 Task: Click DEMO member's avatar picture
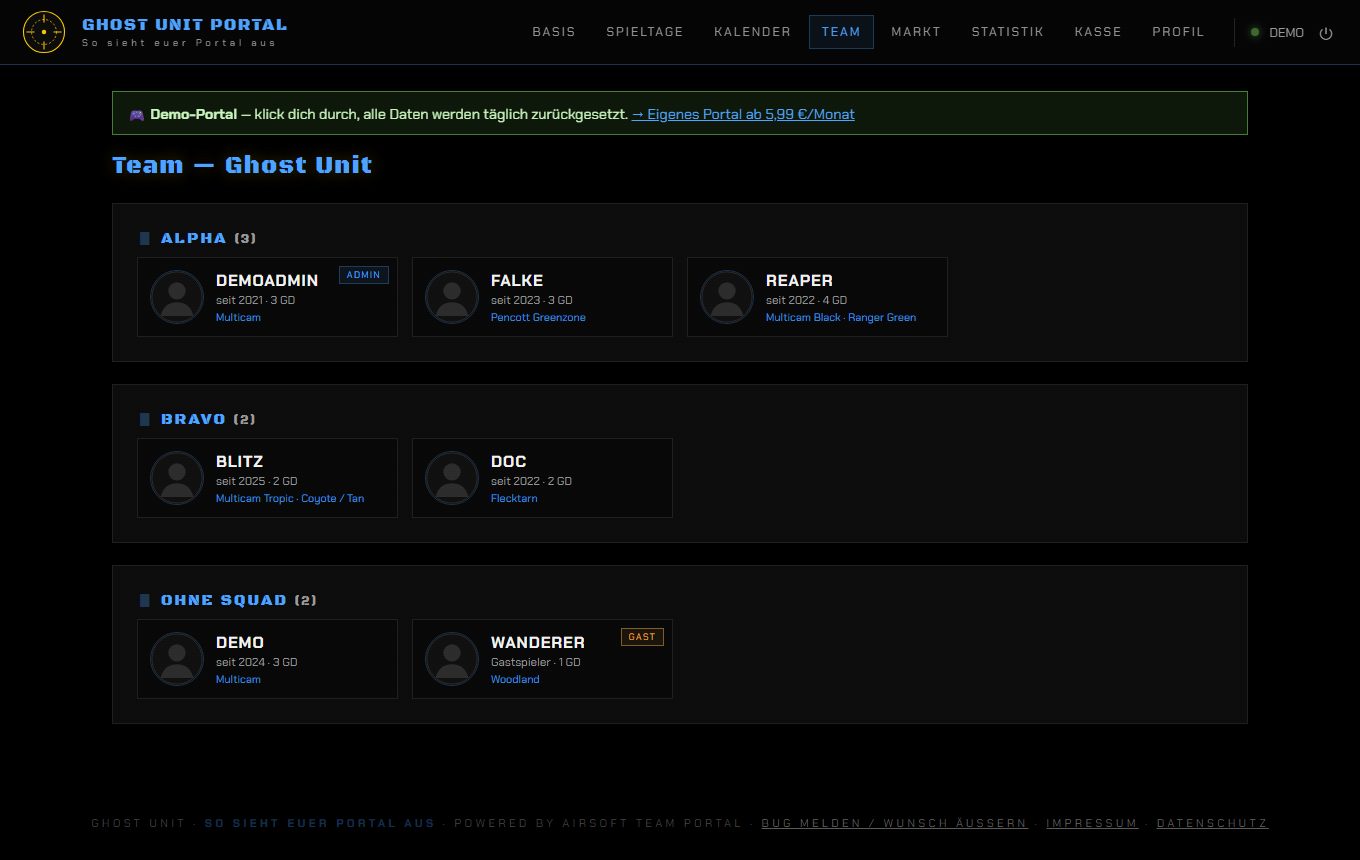[x=177, y=659]
